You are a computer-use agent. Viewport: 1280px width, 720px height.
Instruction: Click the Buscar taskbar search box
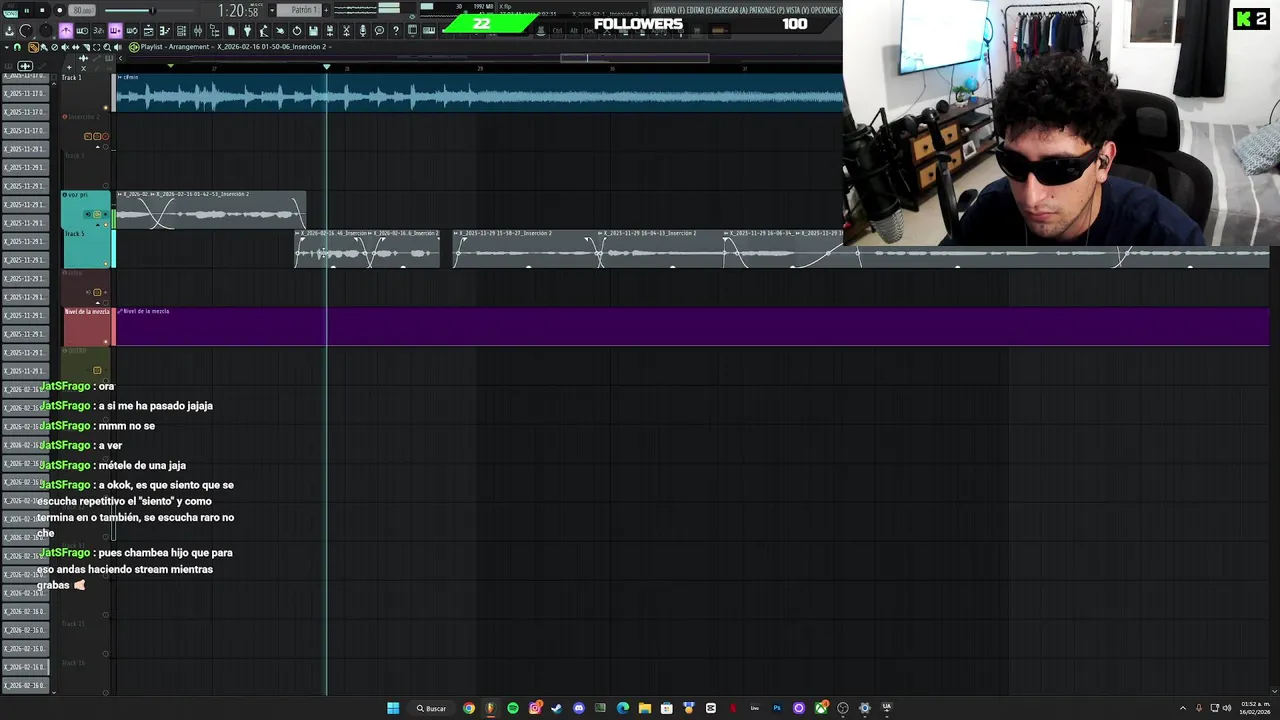[432, 708]
